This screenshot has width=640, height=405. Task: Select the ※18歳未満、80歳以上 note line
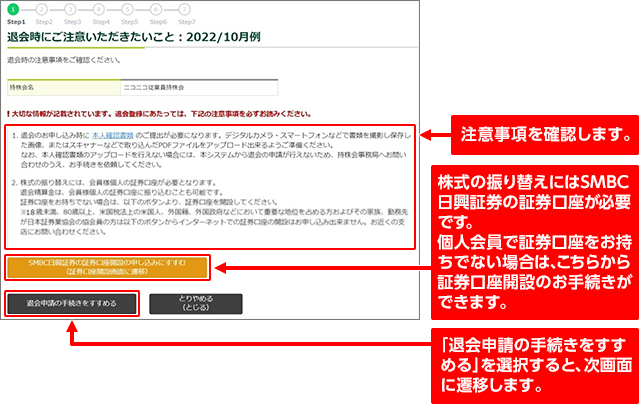tap(214, 222)
